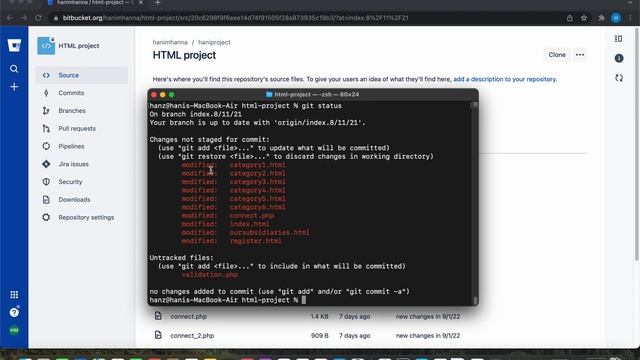Open the repository details info icon
Viewport: 640px width, 360px height.
click(619, 58)
